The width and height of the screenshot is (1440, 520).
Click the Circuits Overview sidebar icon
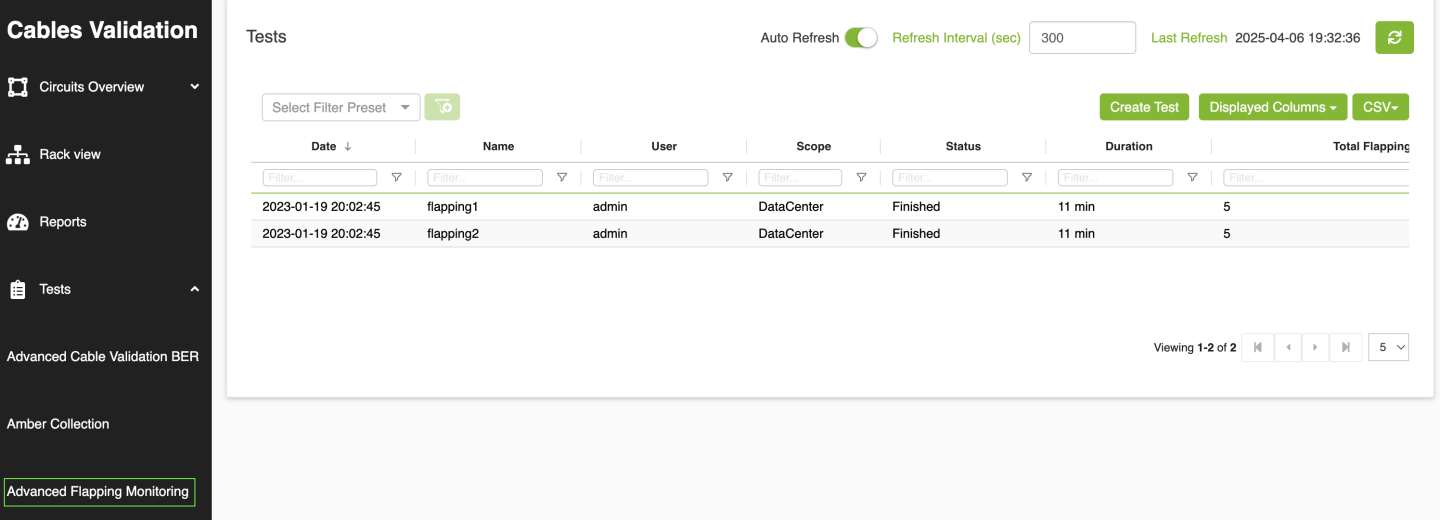[18, 87]
